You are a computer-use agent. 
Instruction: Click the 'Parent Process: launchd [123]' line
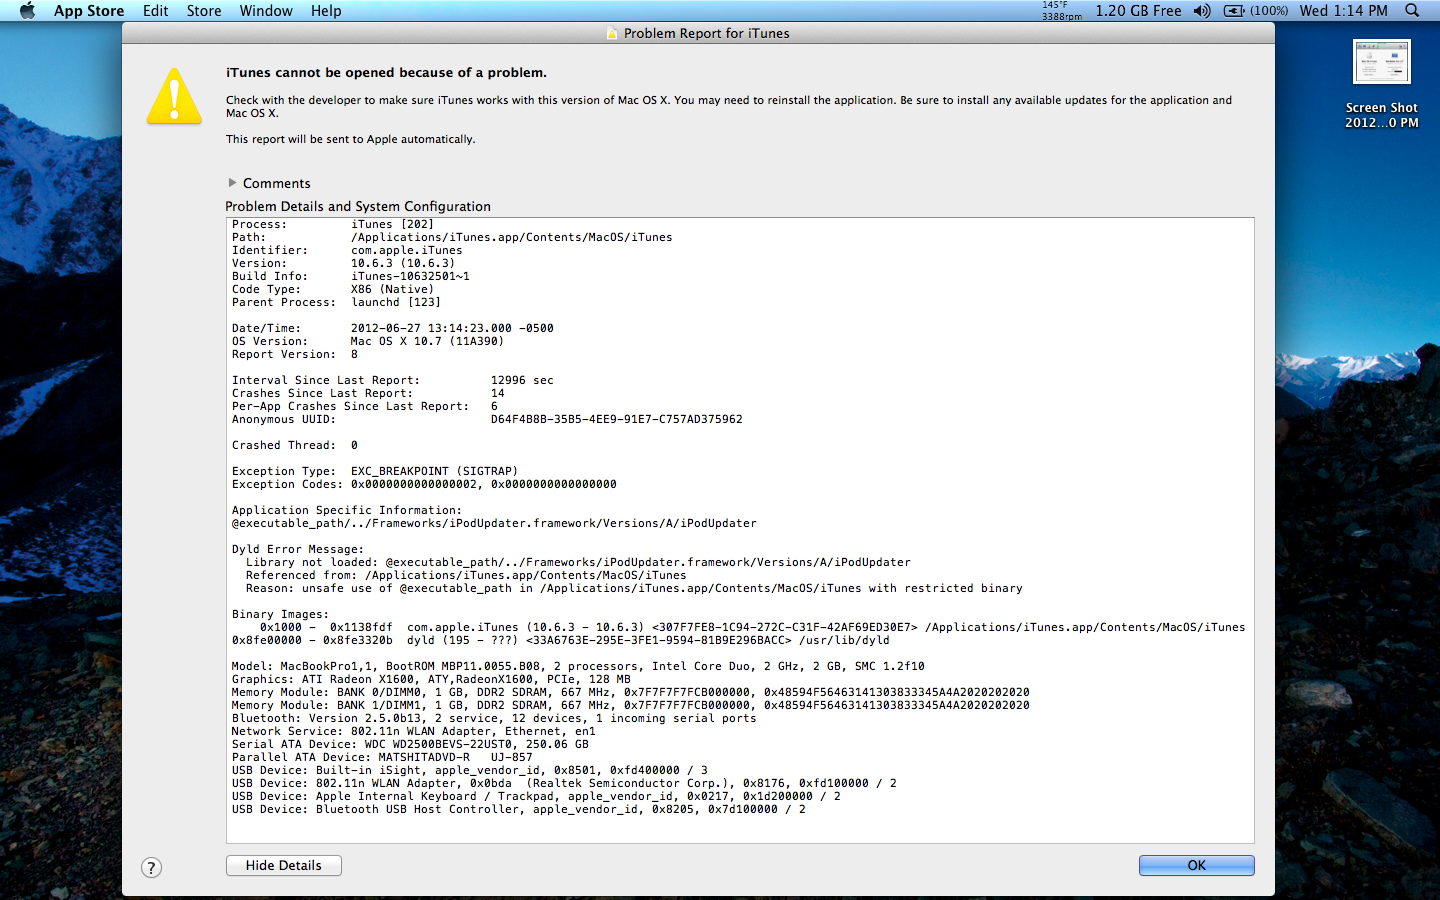coord(336,303)
